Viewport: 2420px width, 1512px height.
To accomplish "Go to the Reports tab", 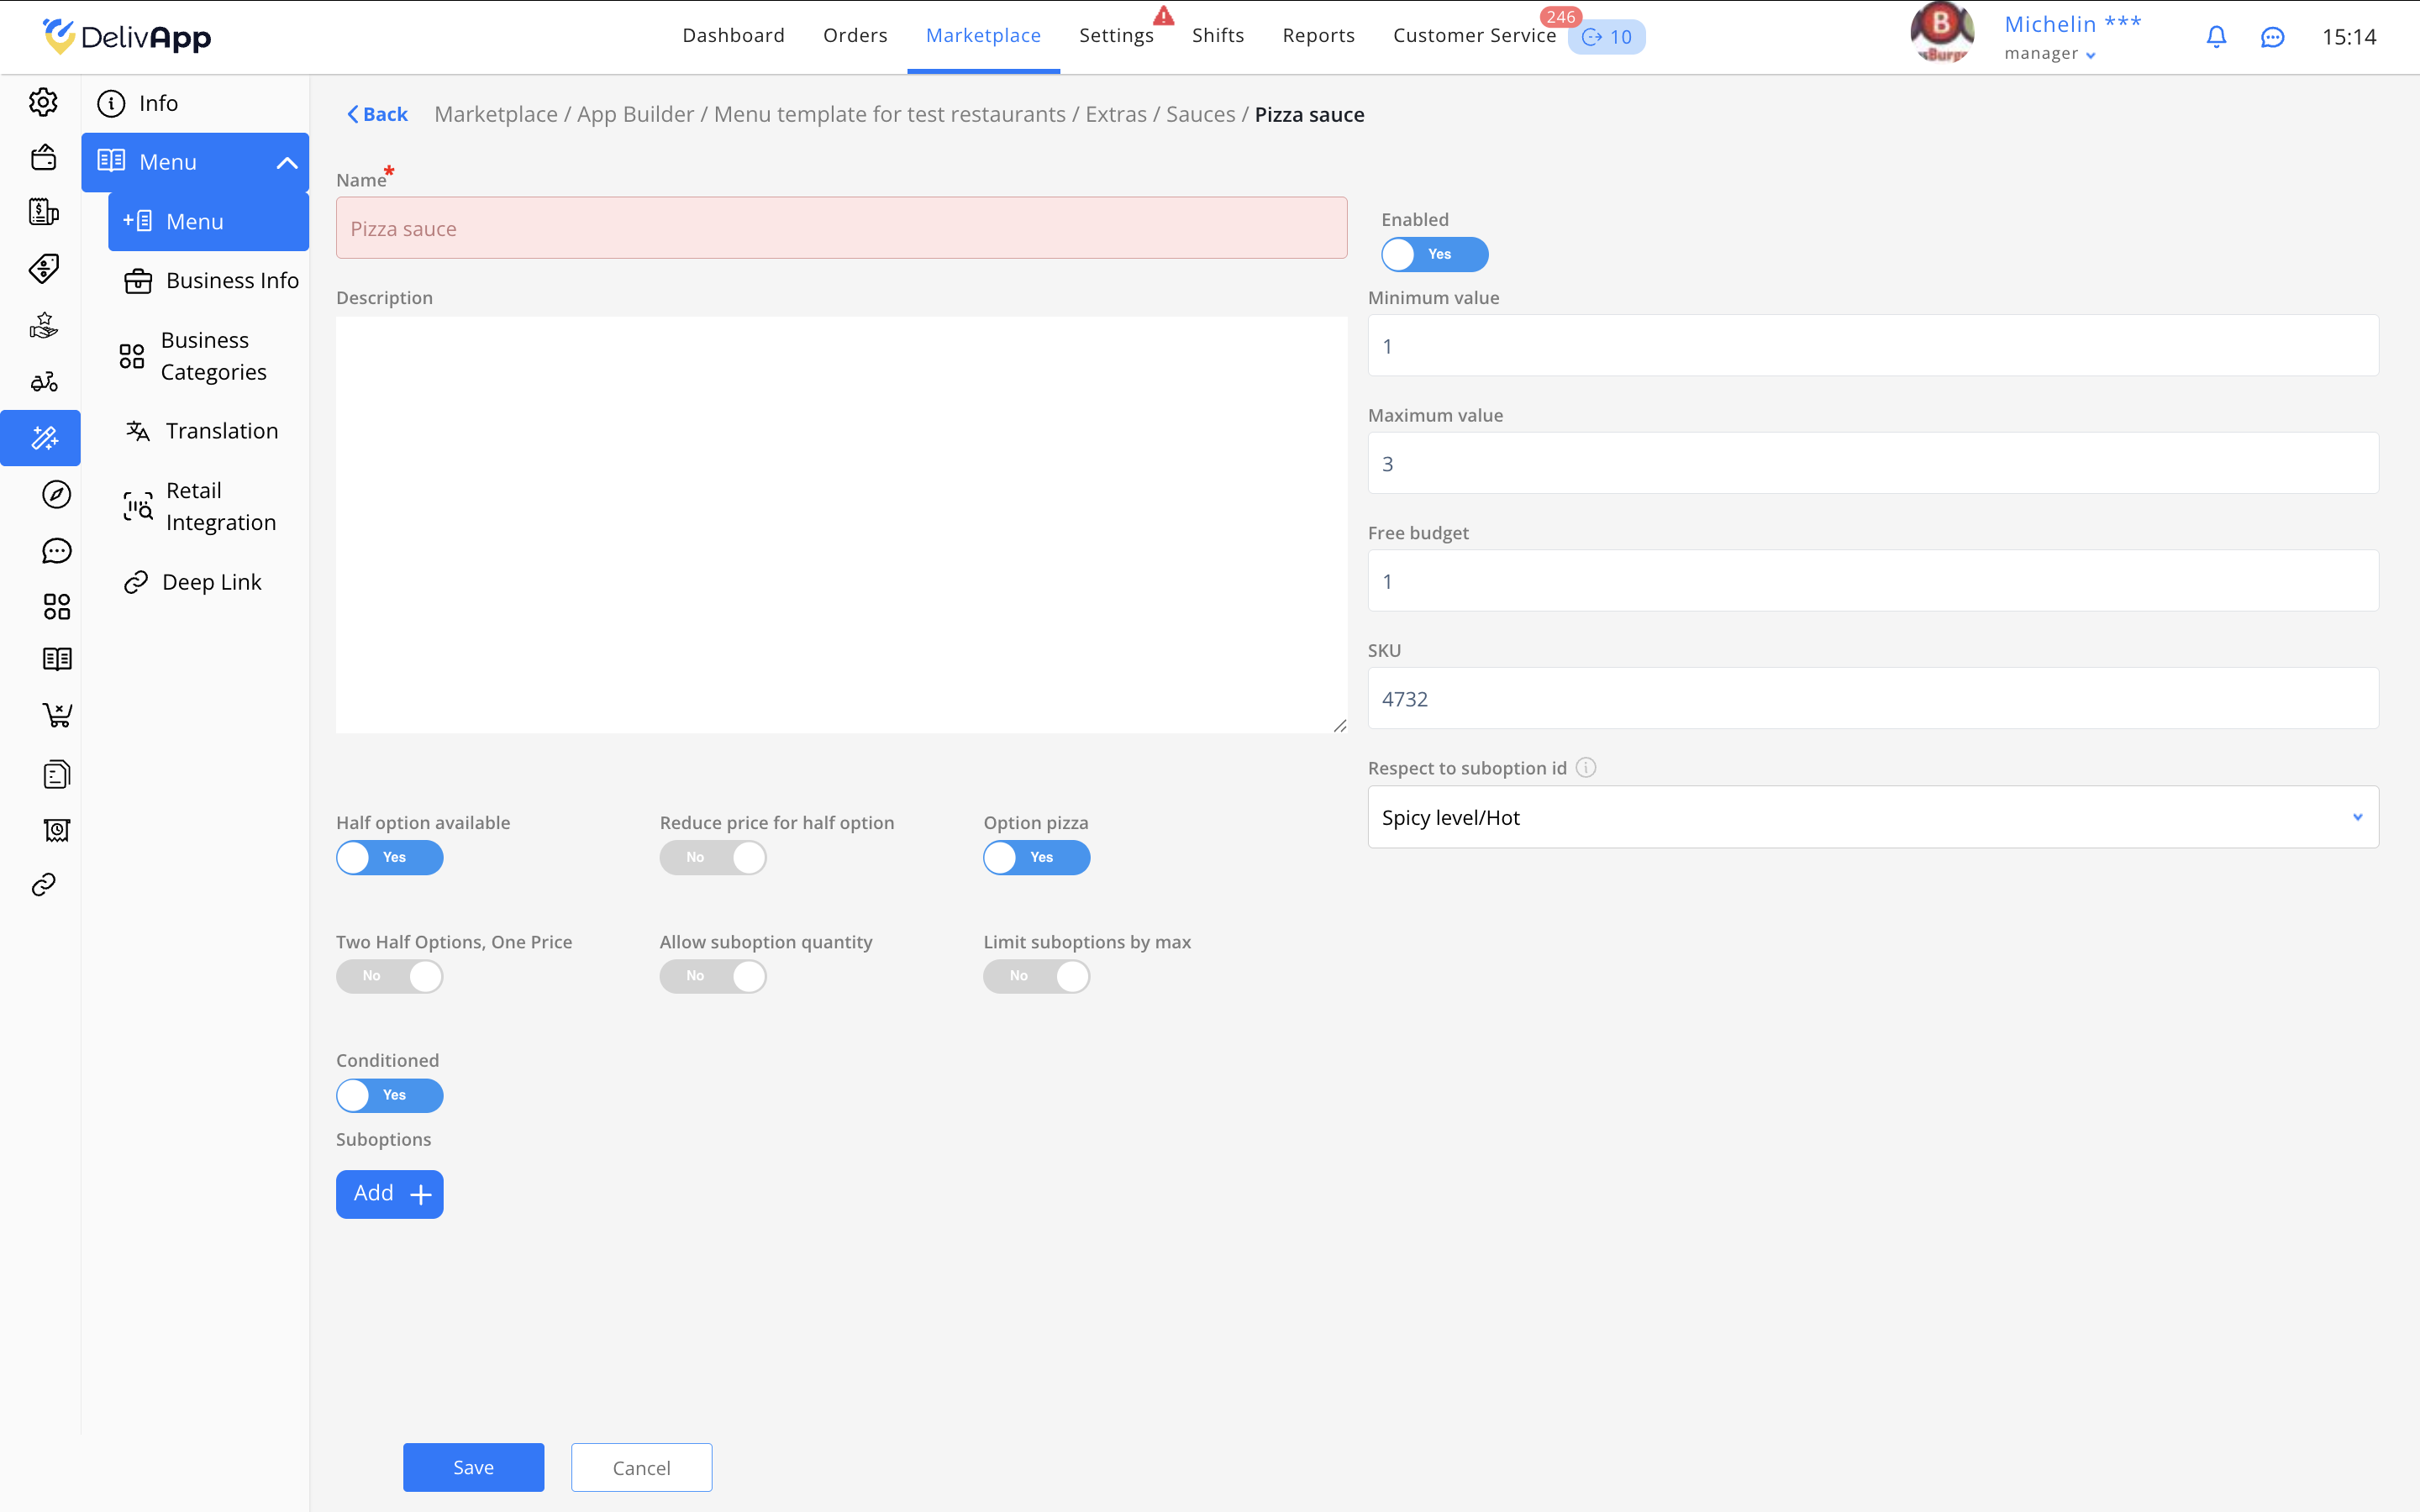I will (1317, 36).
